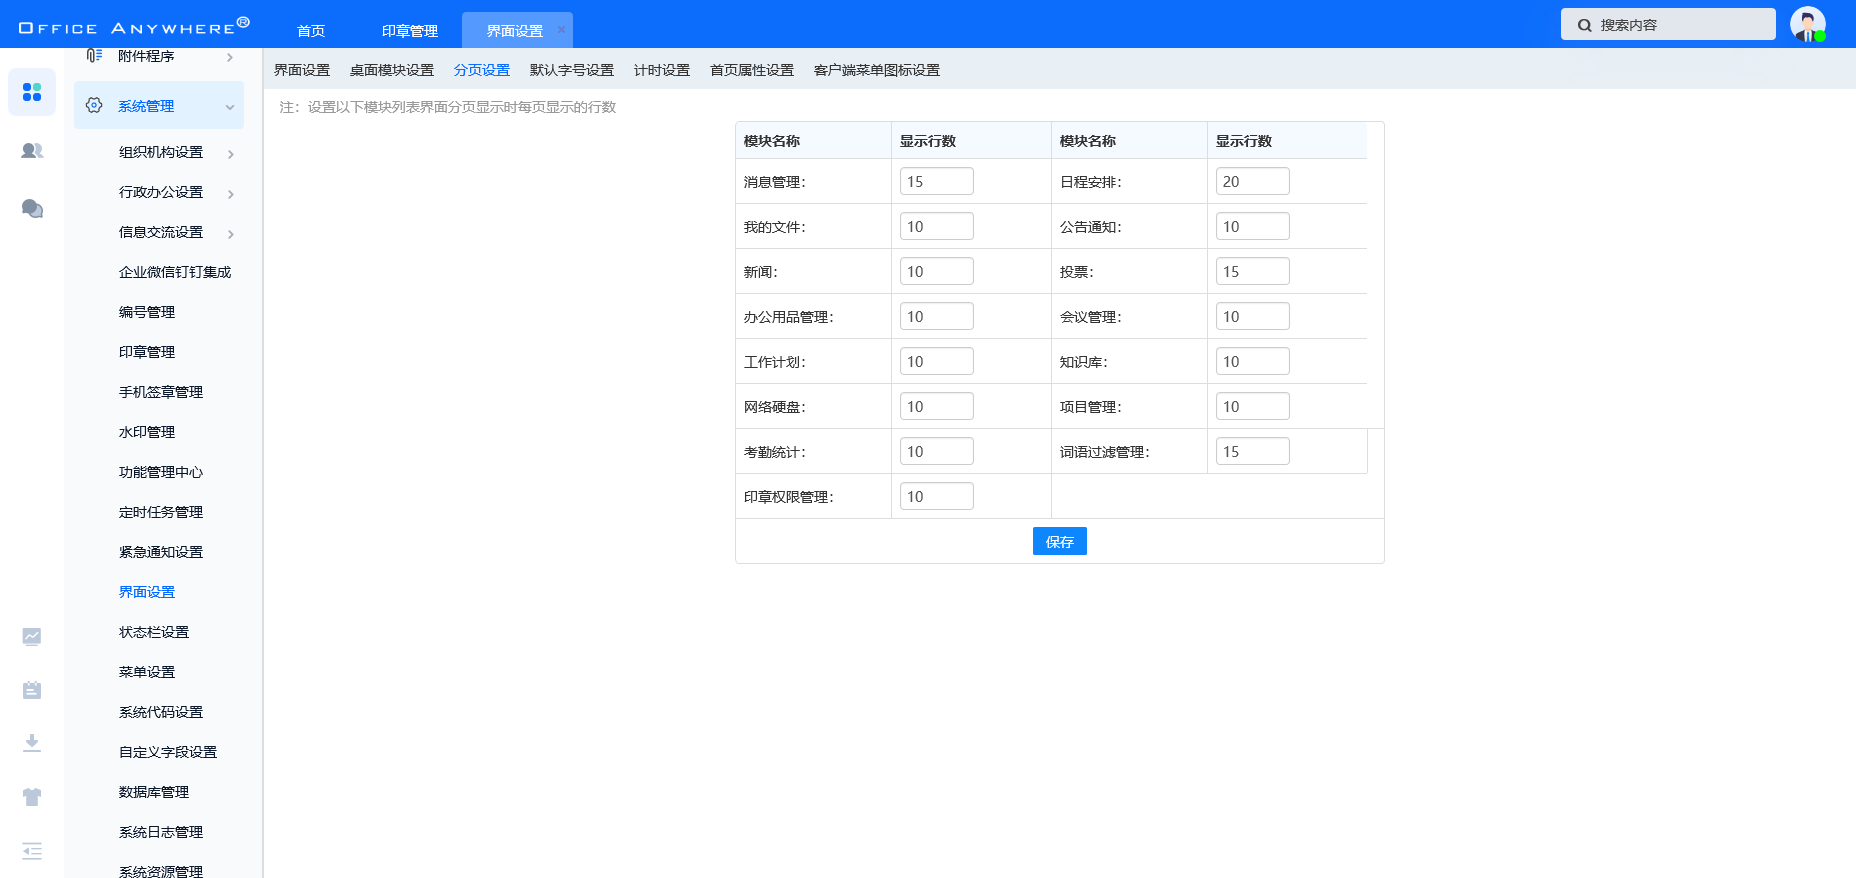Click the chart statistics icon in sidebar
Screen dimensions: 1856x878
tap(32, 636)
